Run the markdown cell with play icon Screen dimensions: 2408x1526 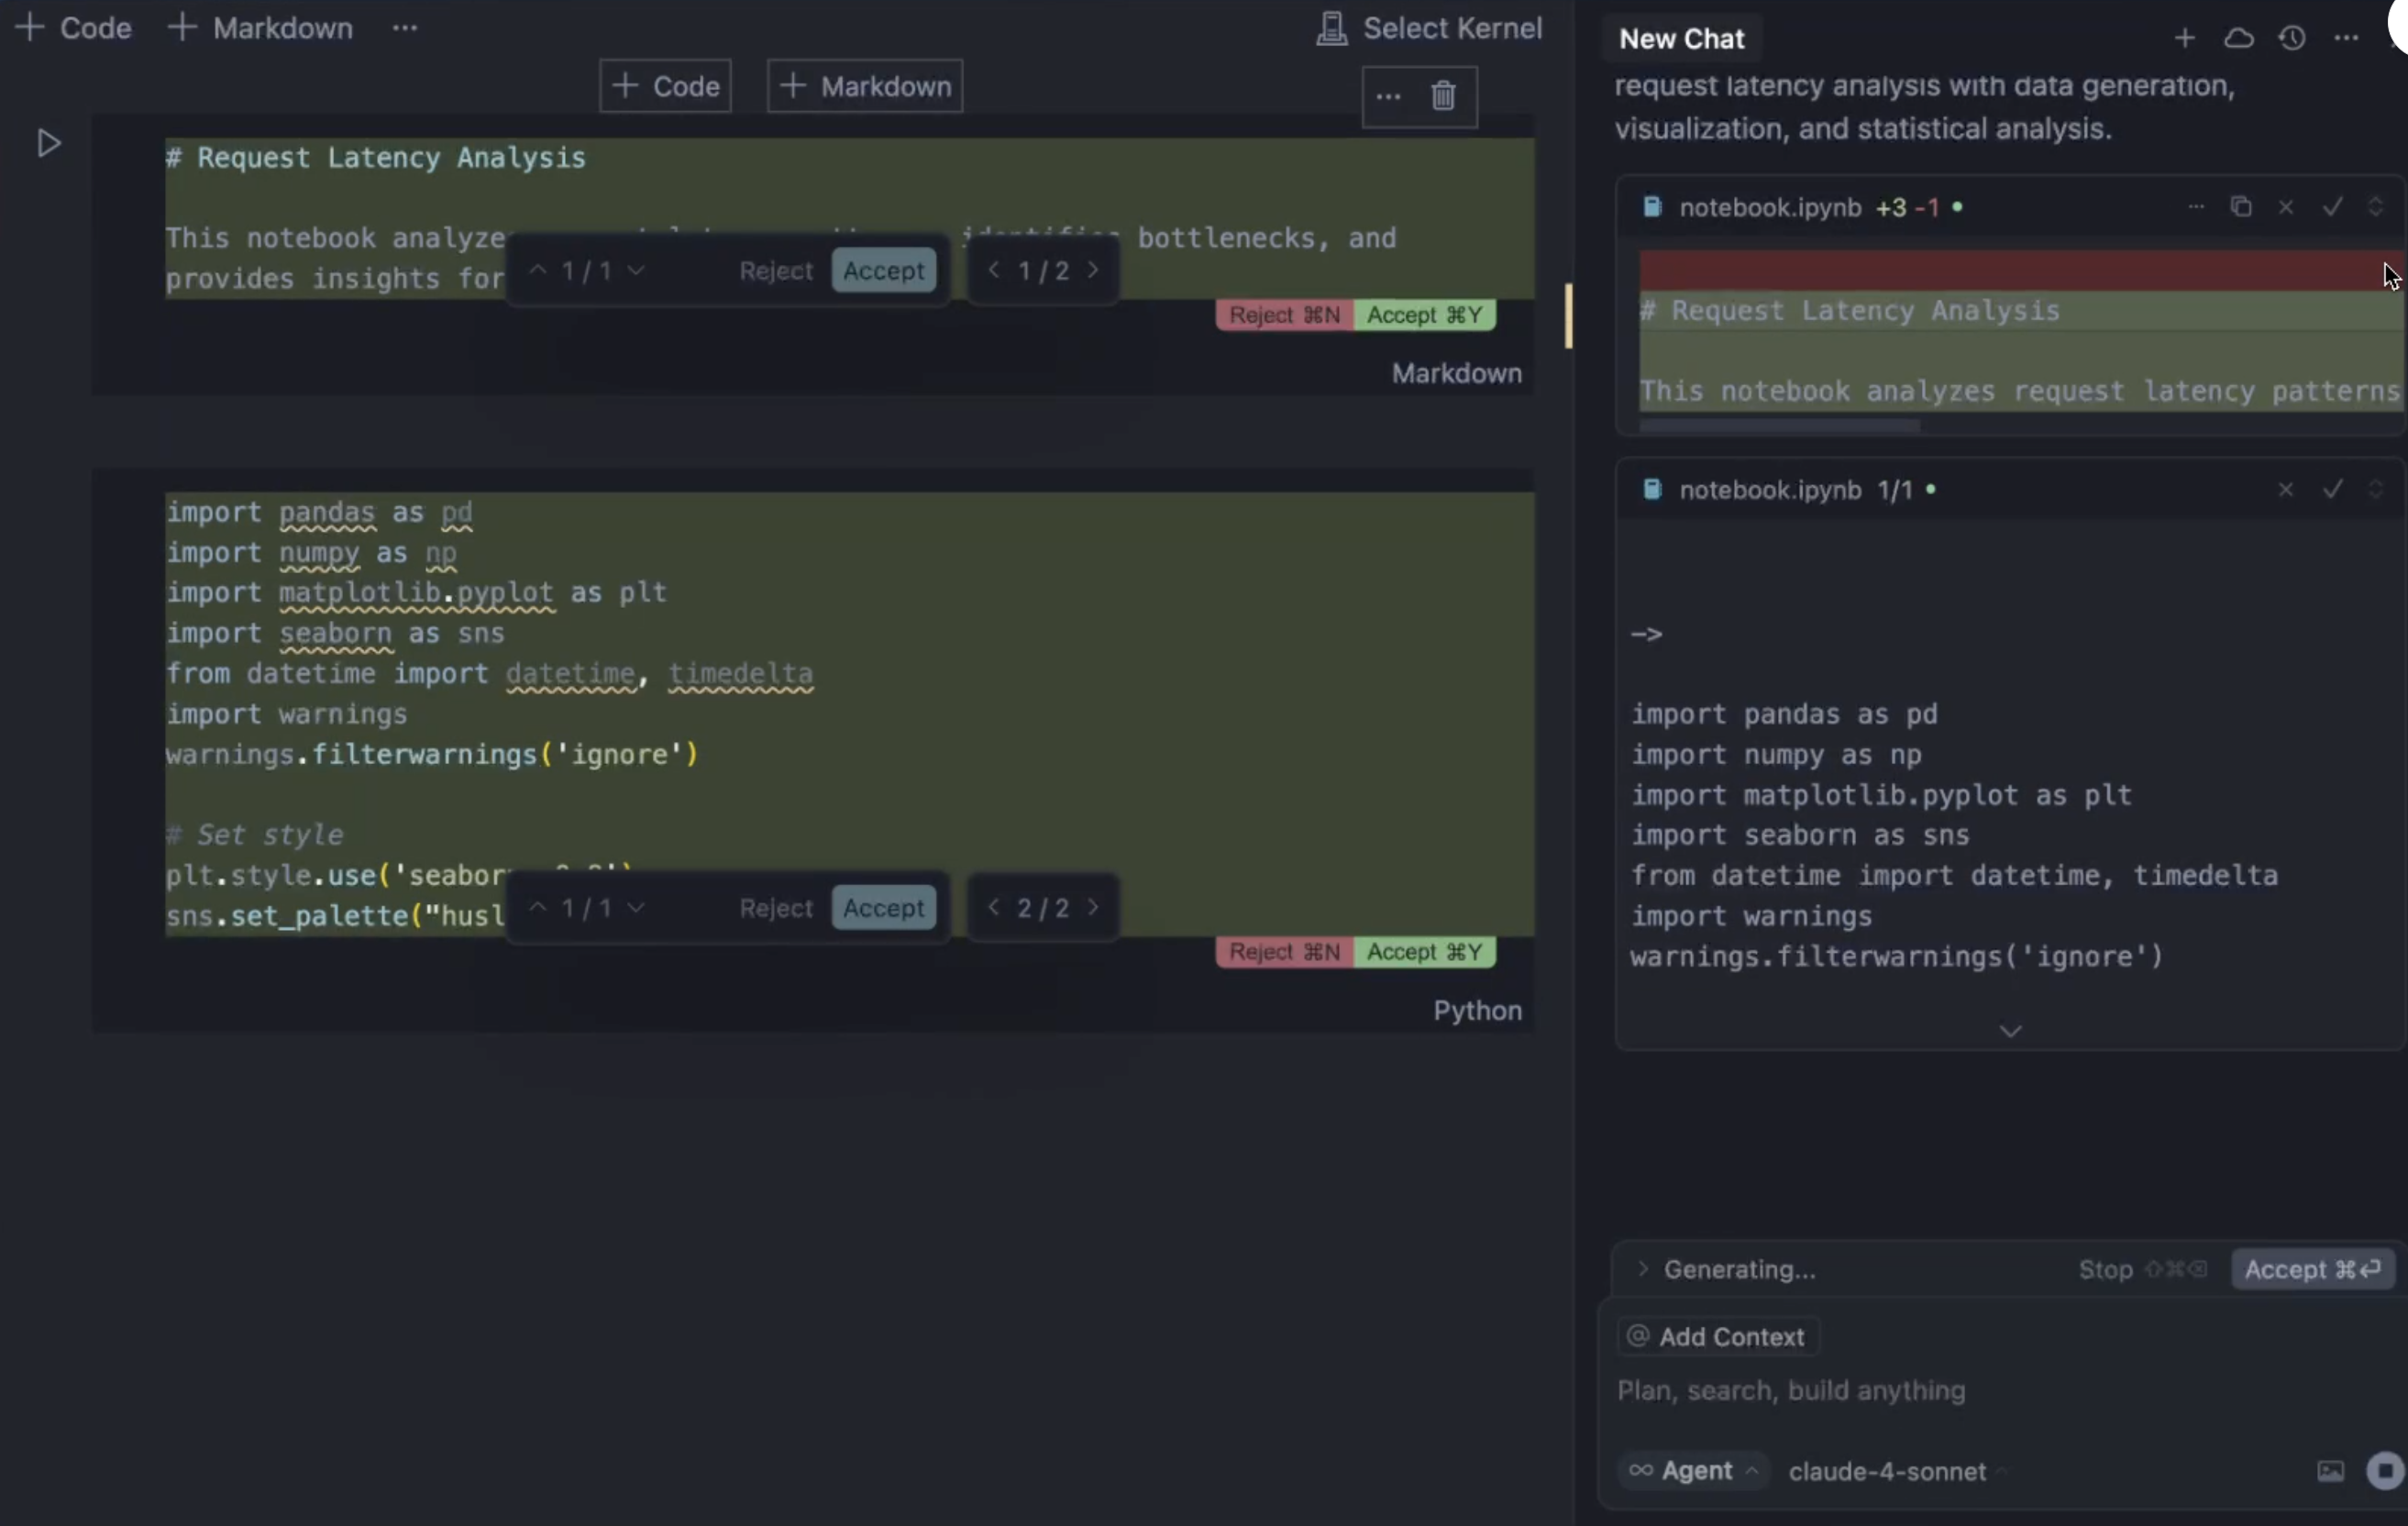click(48, 144)
